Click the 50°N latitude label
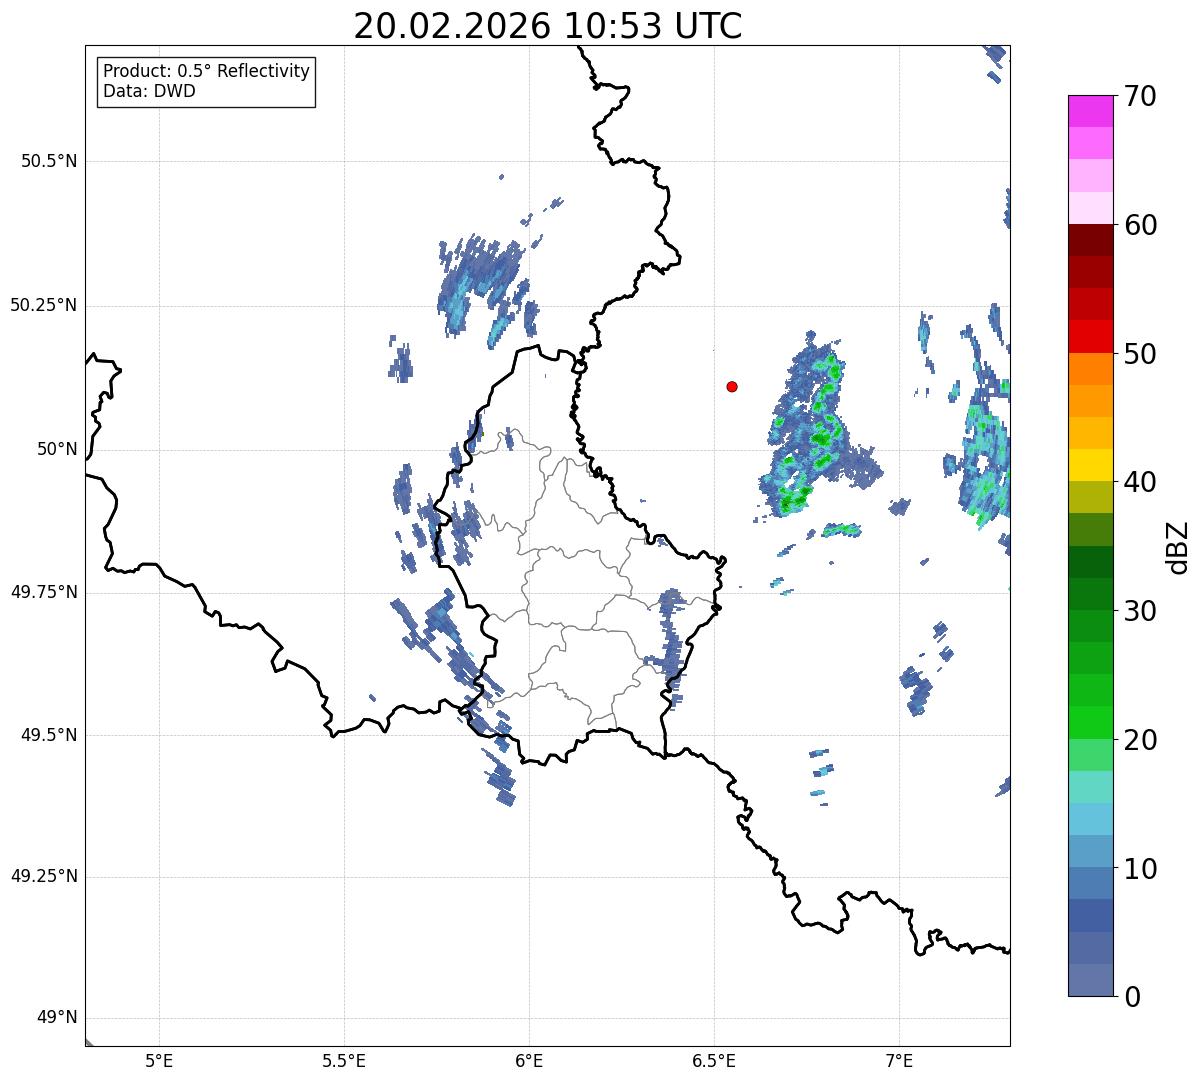 [57, 450]
